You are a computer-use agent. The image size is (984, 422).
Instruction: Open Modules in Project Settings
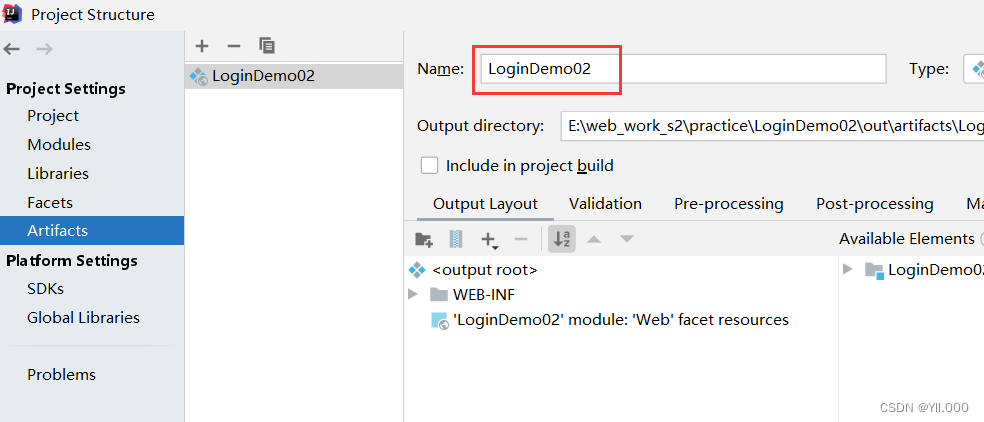[x=59, y=144]
